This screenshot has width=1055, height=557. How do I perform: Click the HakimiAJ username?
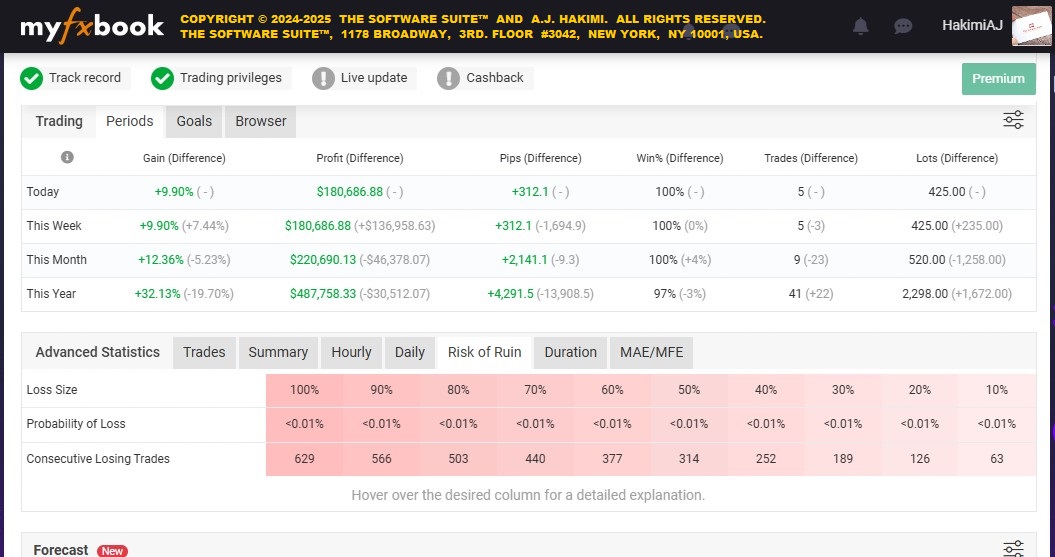coord(972,26)
